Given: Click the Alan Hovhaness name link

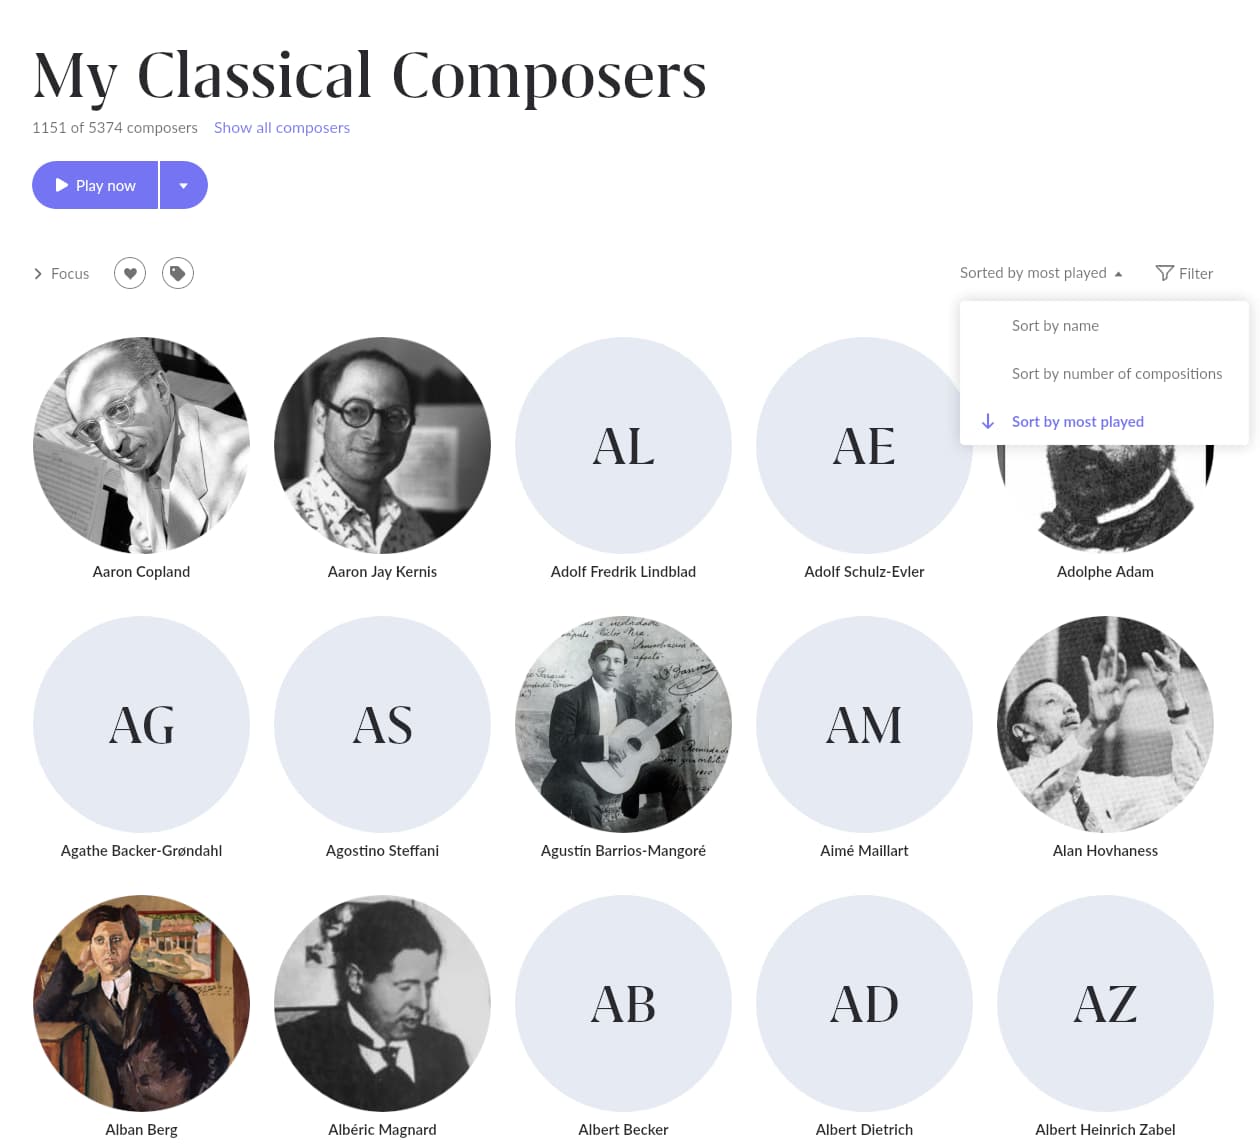Looking at the screenshot, I should coord(1105,850).
